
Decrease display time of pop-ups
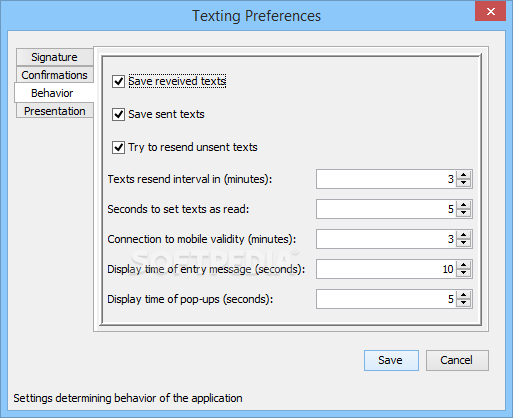pyautogui.click(x=463, y=303)
